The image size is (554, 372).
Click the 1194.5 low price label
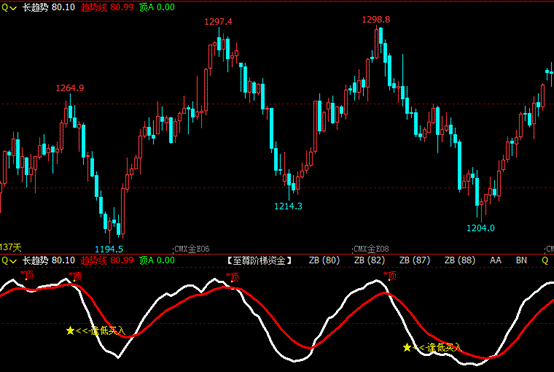pos(109,249)
